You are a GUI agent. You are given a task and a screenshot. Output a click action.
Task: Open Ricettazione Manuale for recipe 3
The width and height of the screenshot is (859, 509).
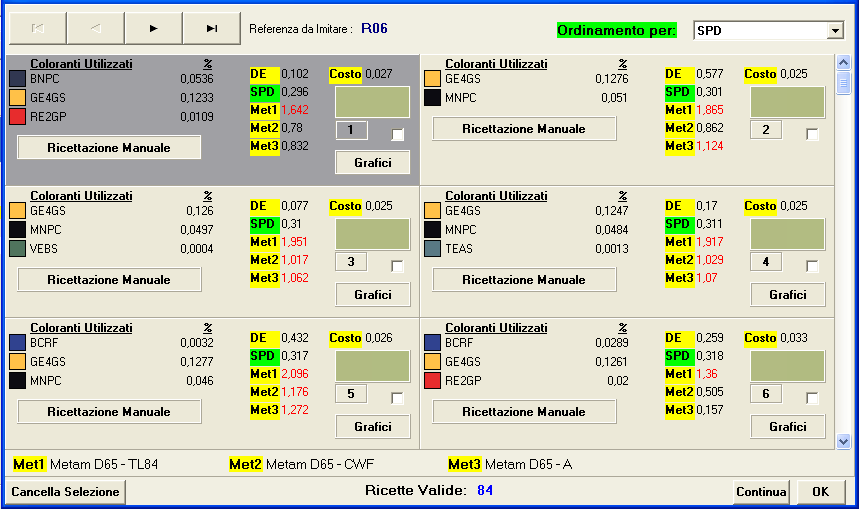point(109,280)
